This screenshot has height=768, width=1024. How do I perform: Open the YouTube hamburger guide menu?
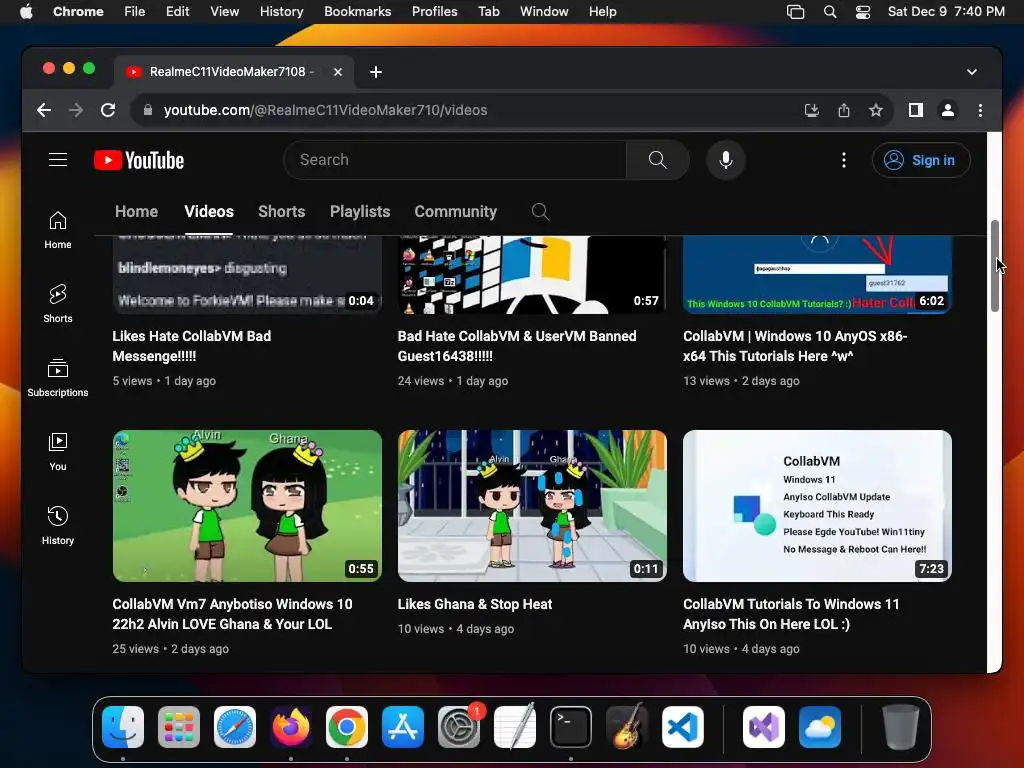tap(58, 160)
